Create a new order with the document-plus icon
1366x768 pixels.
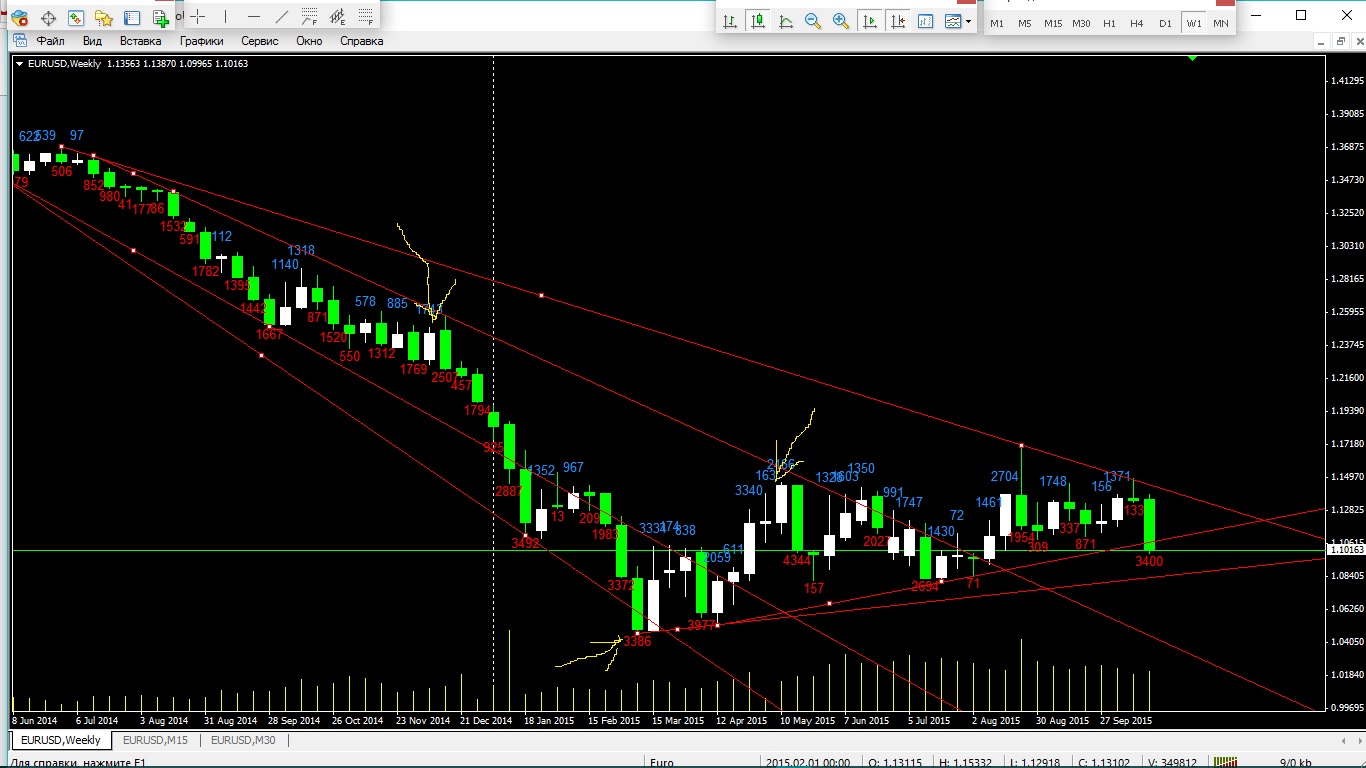[160, 18]
